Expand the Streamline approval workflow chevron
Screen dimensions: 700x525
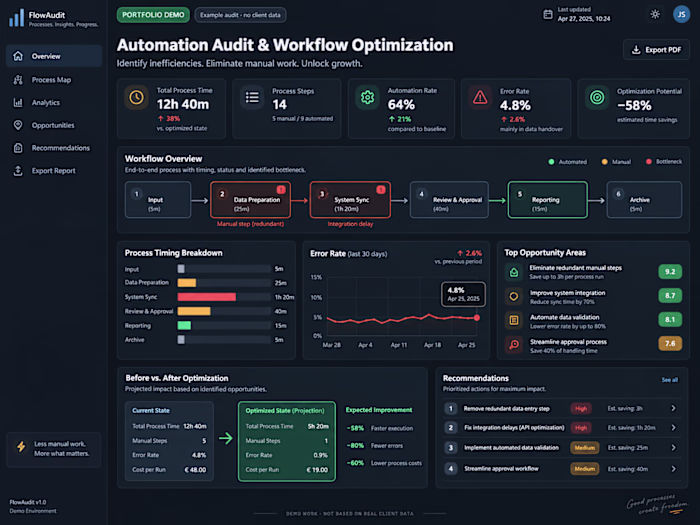click(673, 469)
